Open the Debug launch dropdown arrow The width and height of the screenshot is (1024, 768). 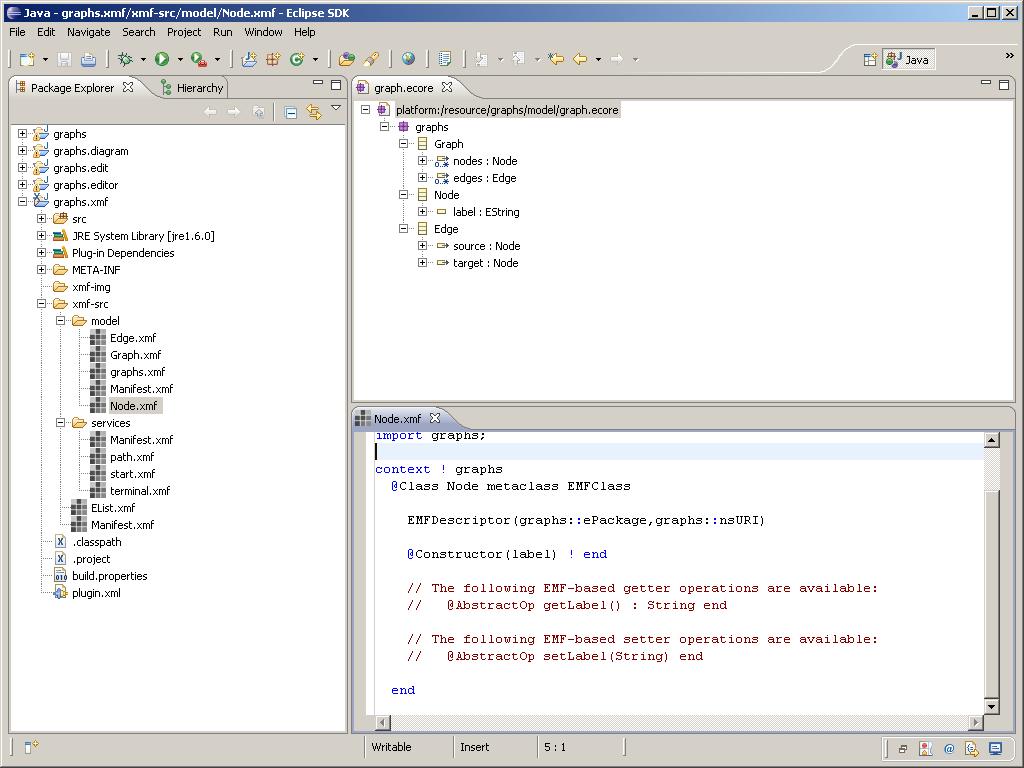143,59
